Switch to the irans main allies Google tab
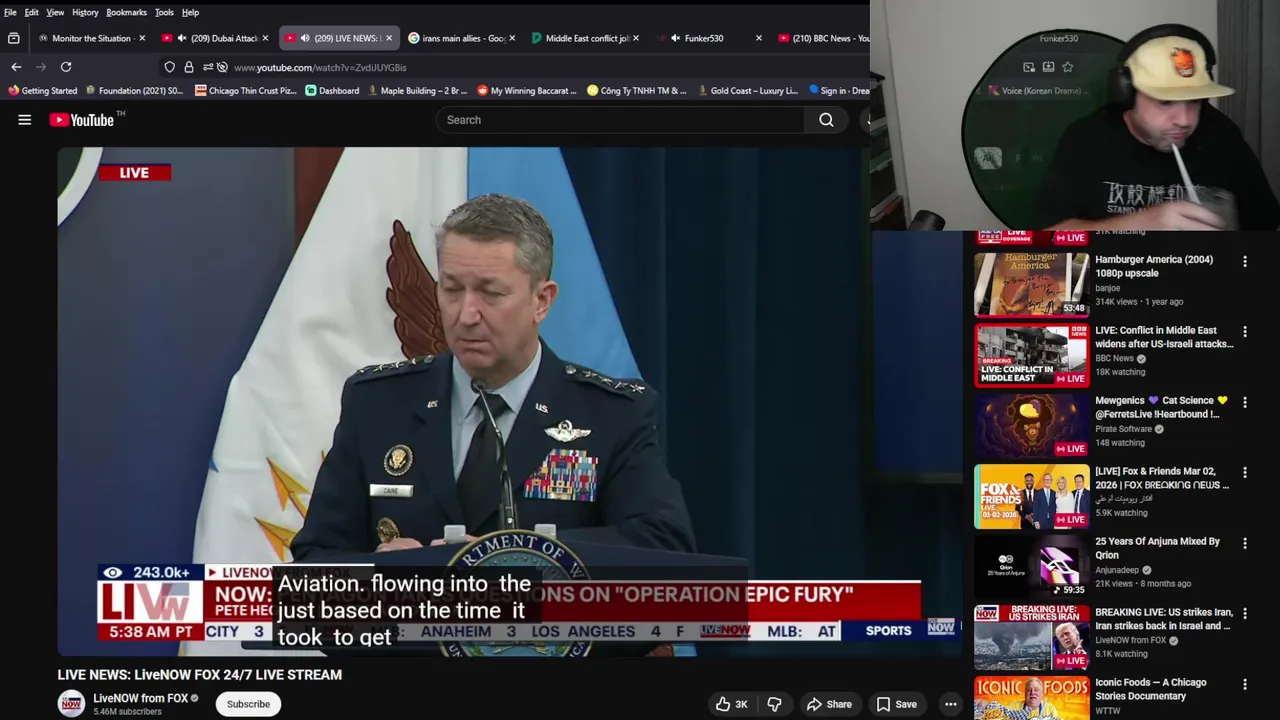Viewport: 1280px width, 720px height. click(x=462, y=38)
